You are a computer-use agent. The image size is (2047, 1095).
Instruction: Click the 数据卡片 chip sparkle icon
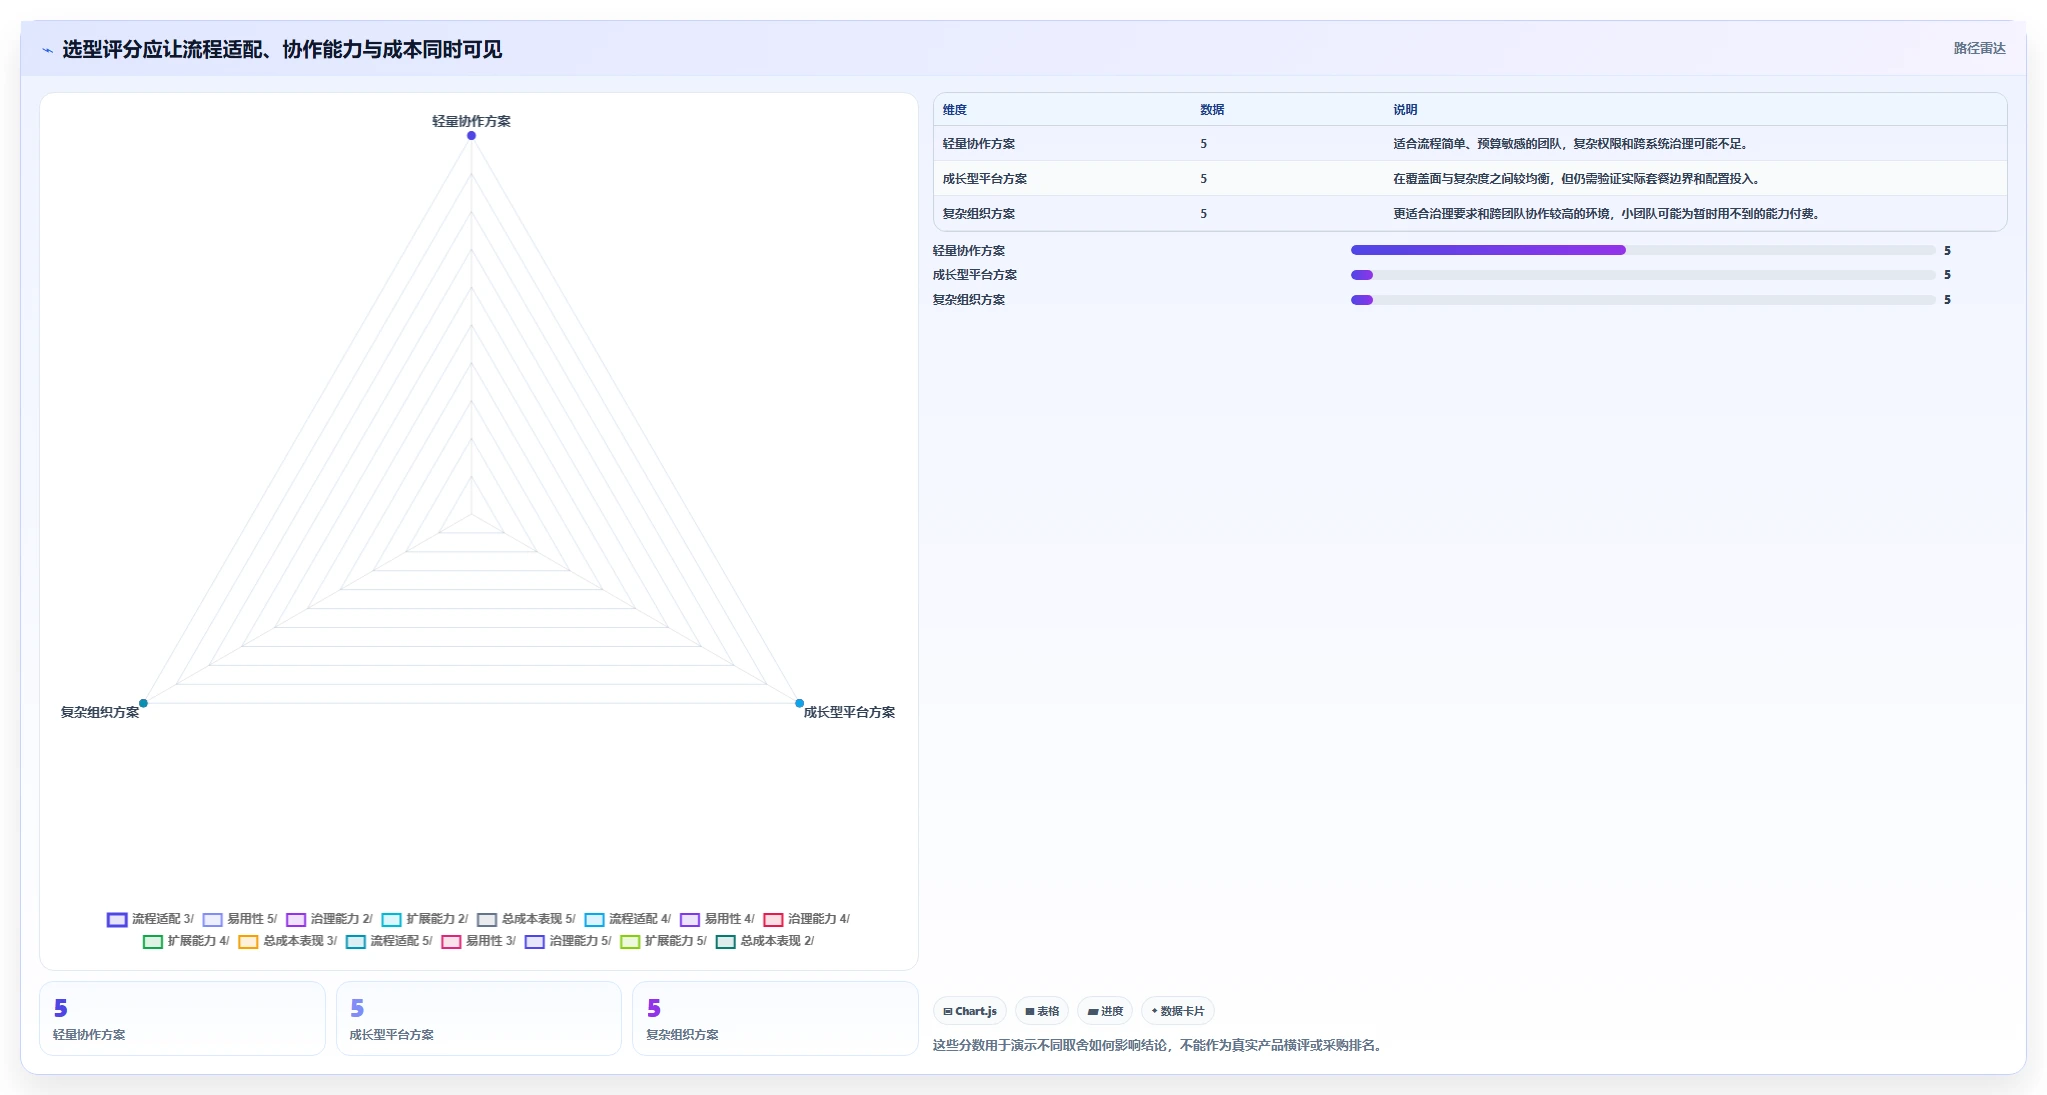[1154, 1011]
